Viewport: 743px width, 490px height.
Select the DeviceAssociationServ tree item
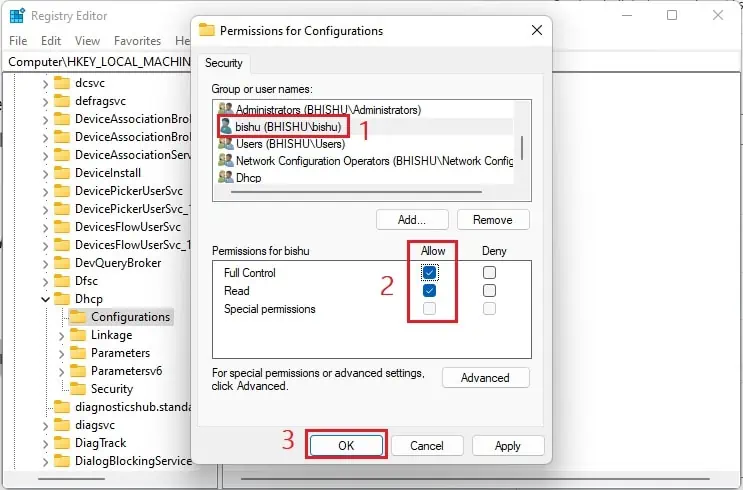(x=133, y=155)
